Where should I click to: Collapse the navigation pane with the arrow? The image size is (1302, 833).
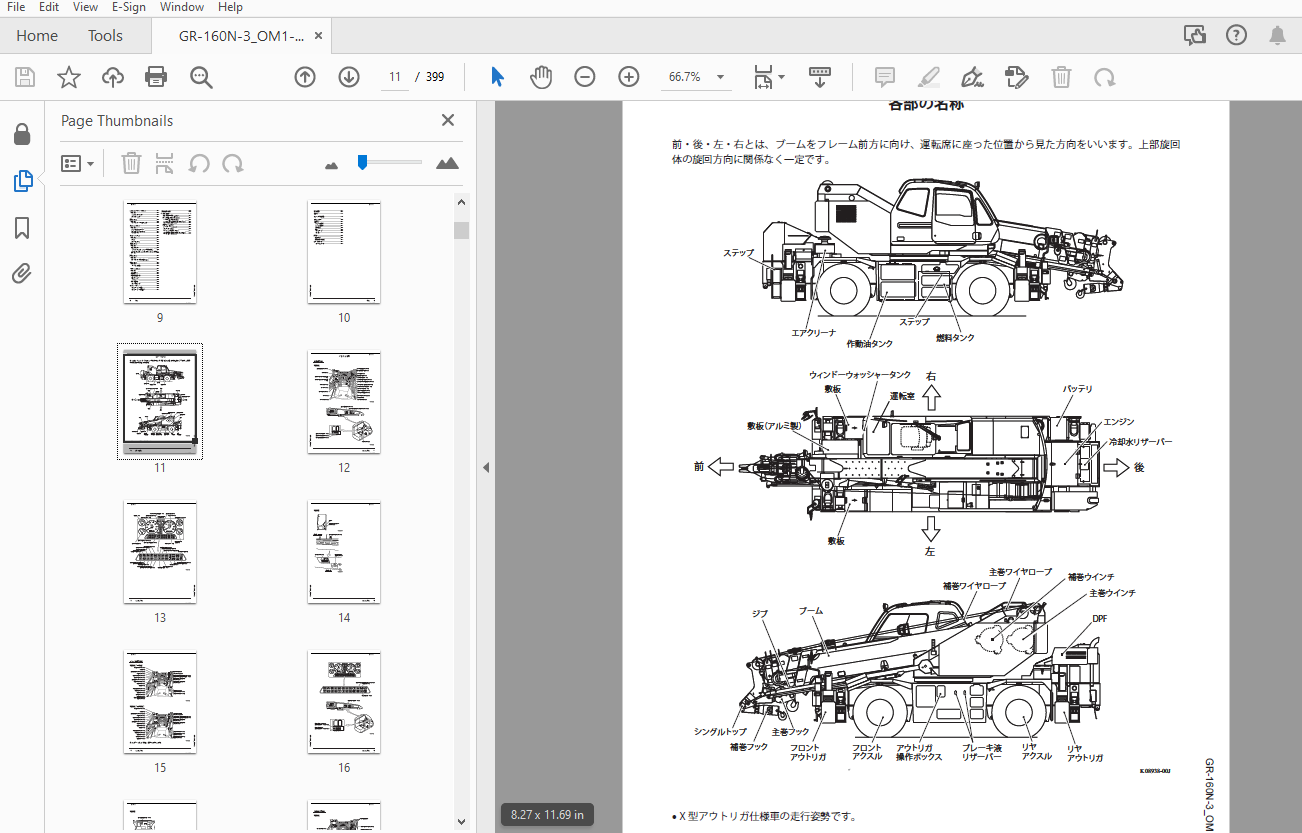point(485,467)
